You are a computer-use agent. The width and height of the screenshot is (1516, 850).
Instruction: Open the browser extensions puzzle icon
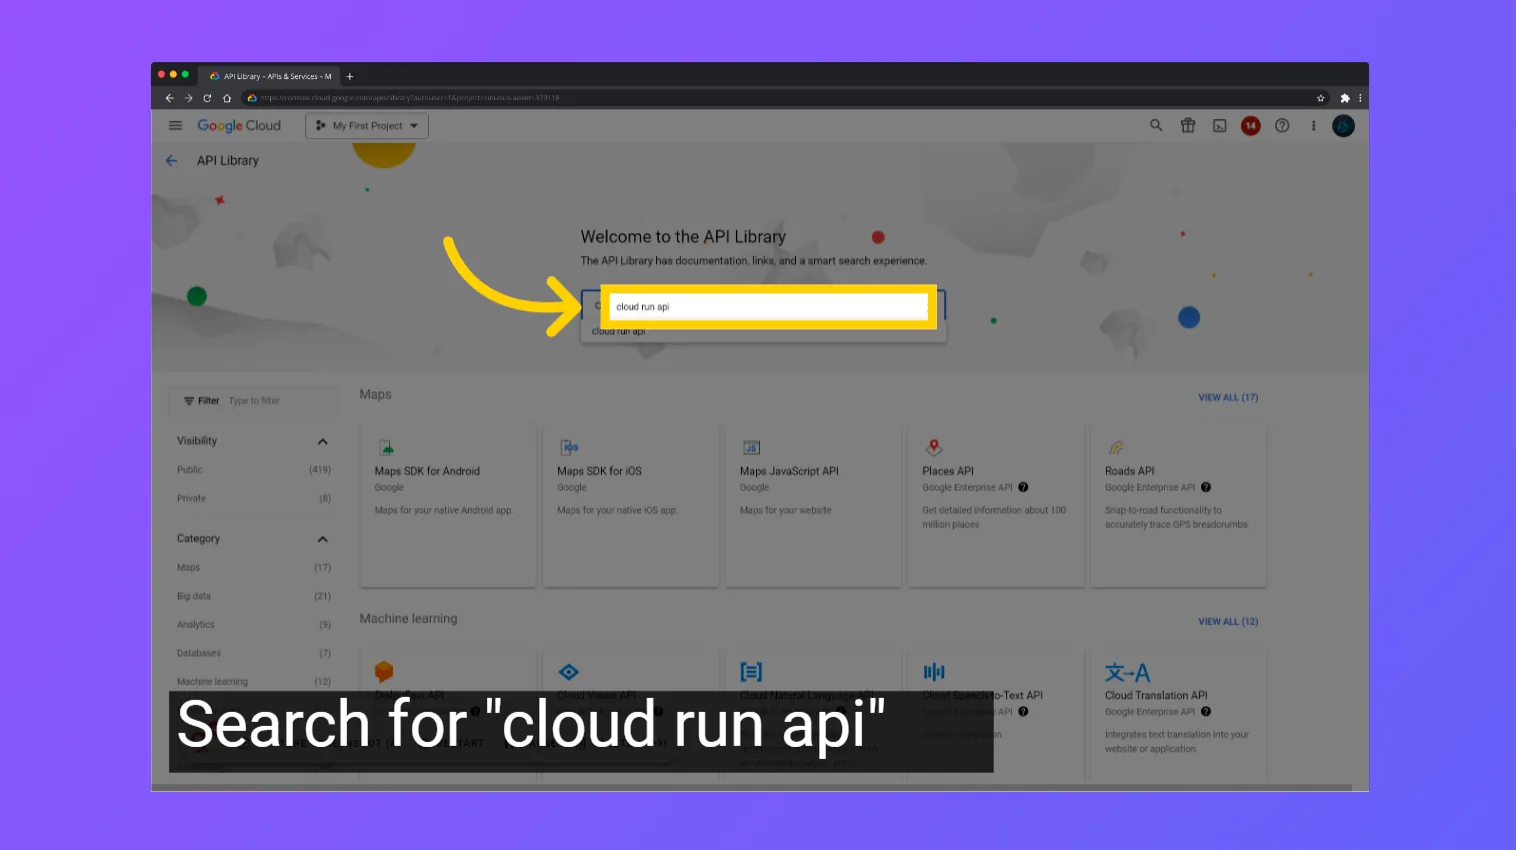[x=1345, y=98]
